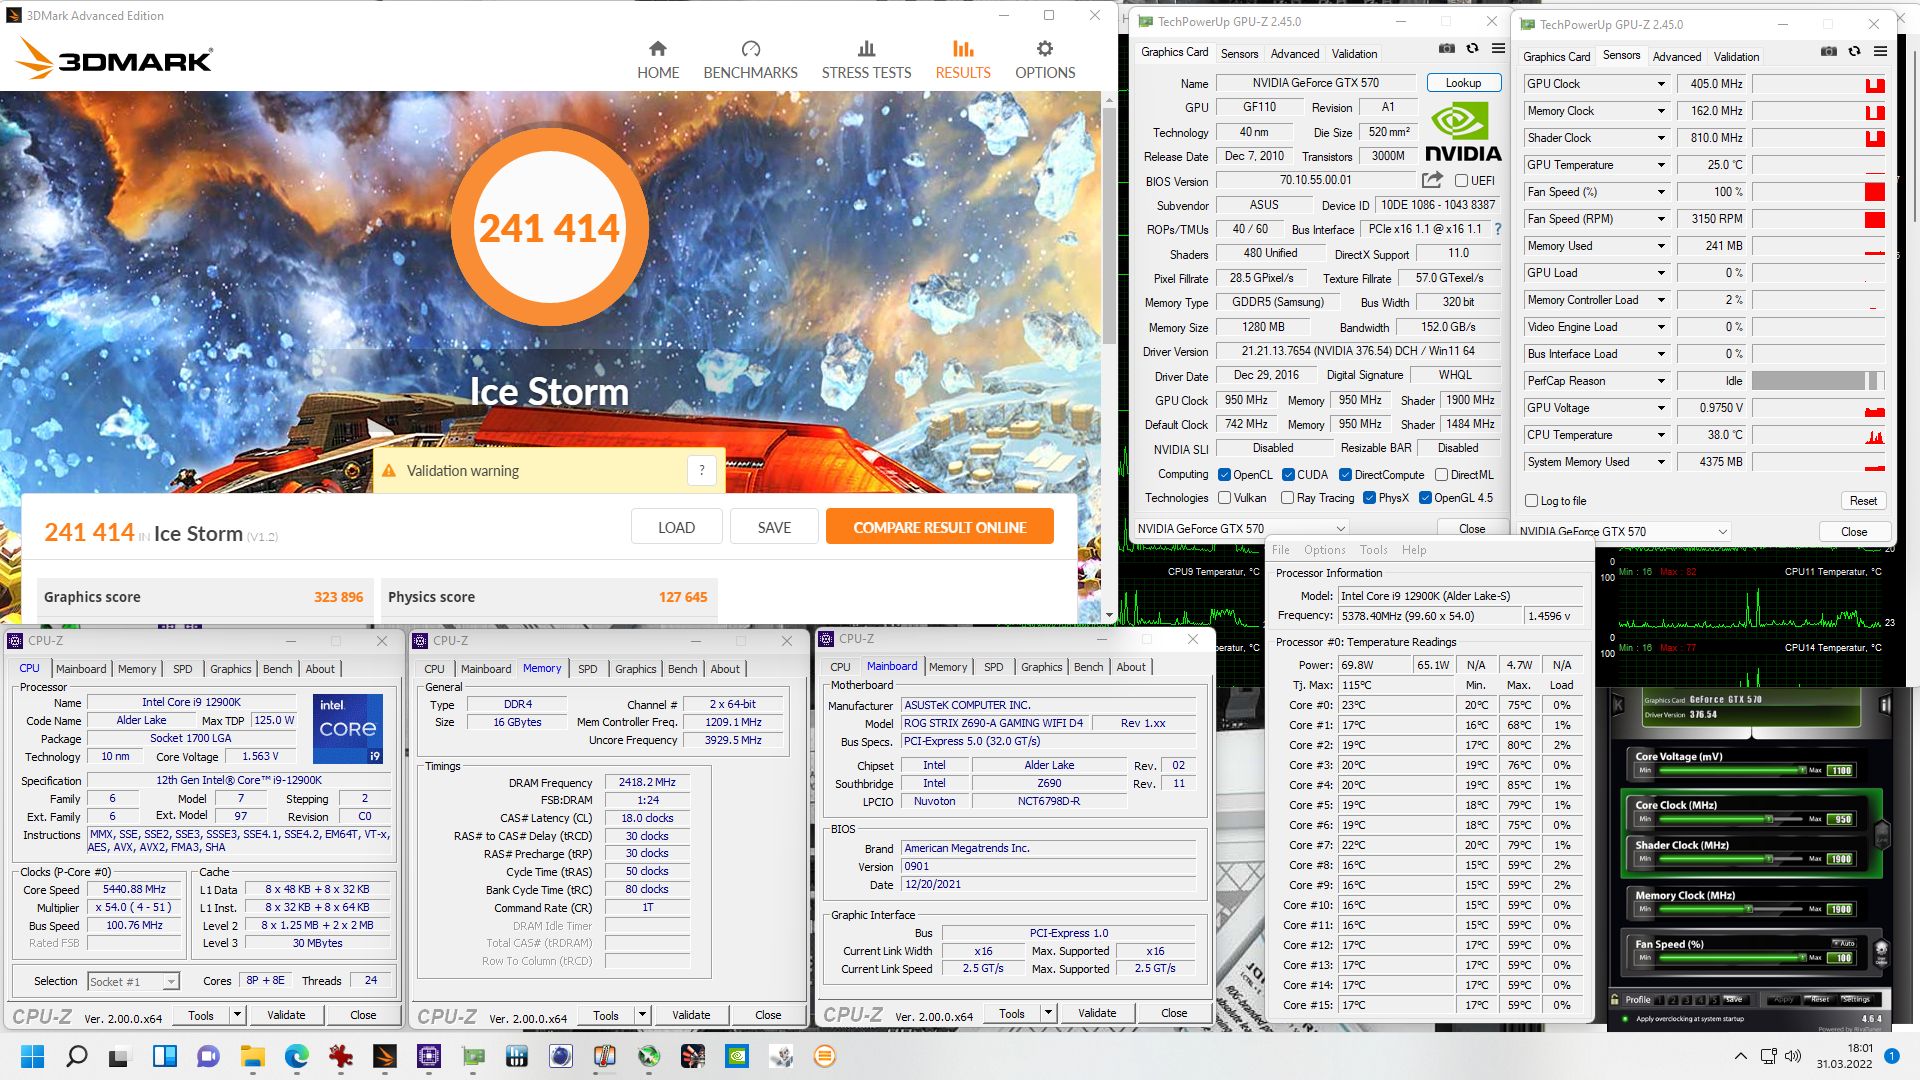Image resolution: width=1920 pixels, height=1080 pixels.
Task: Open the 3DMark OPTIONS gear
Action: point(1045,60)
